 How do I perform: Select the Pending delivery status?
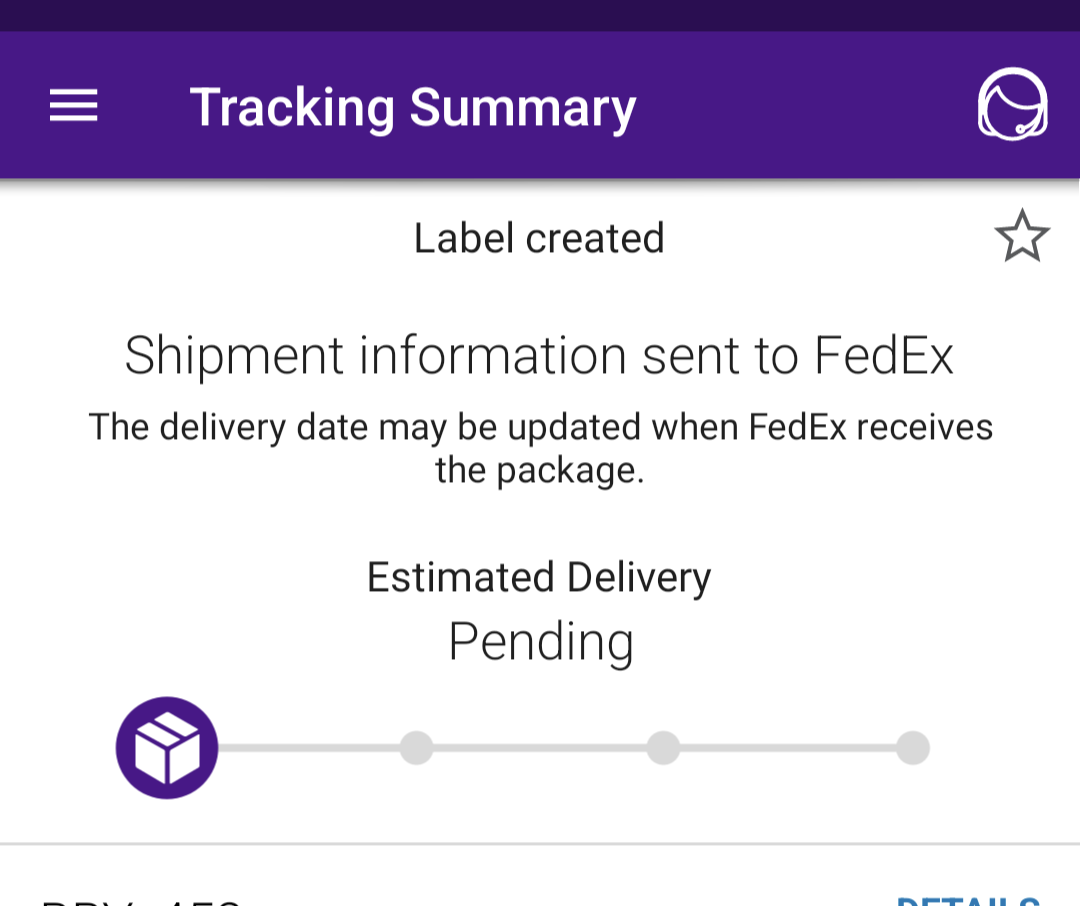click(x=541, y=641)
